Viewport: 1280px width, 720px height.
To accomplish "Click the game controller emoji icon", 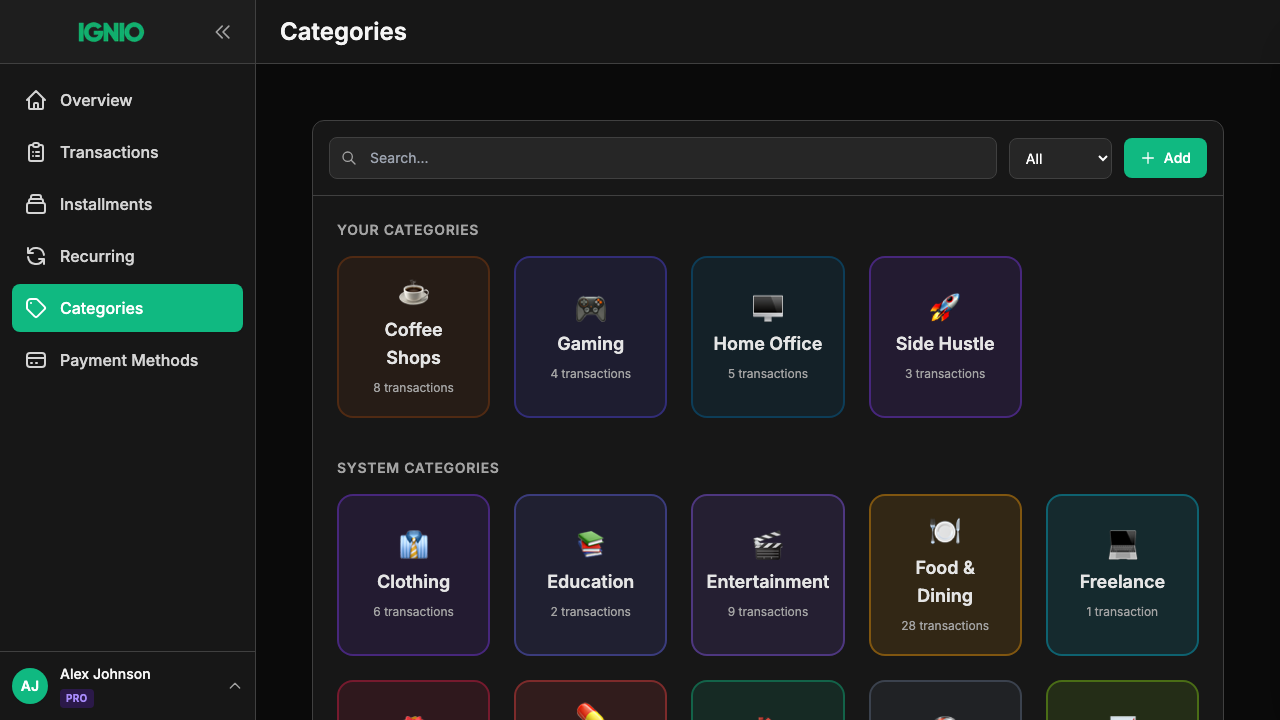I will [590, 307].
